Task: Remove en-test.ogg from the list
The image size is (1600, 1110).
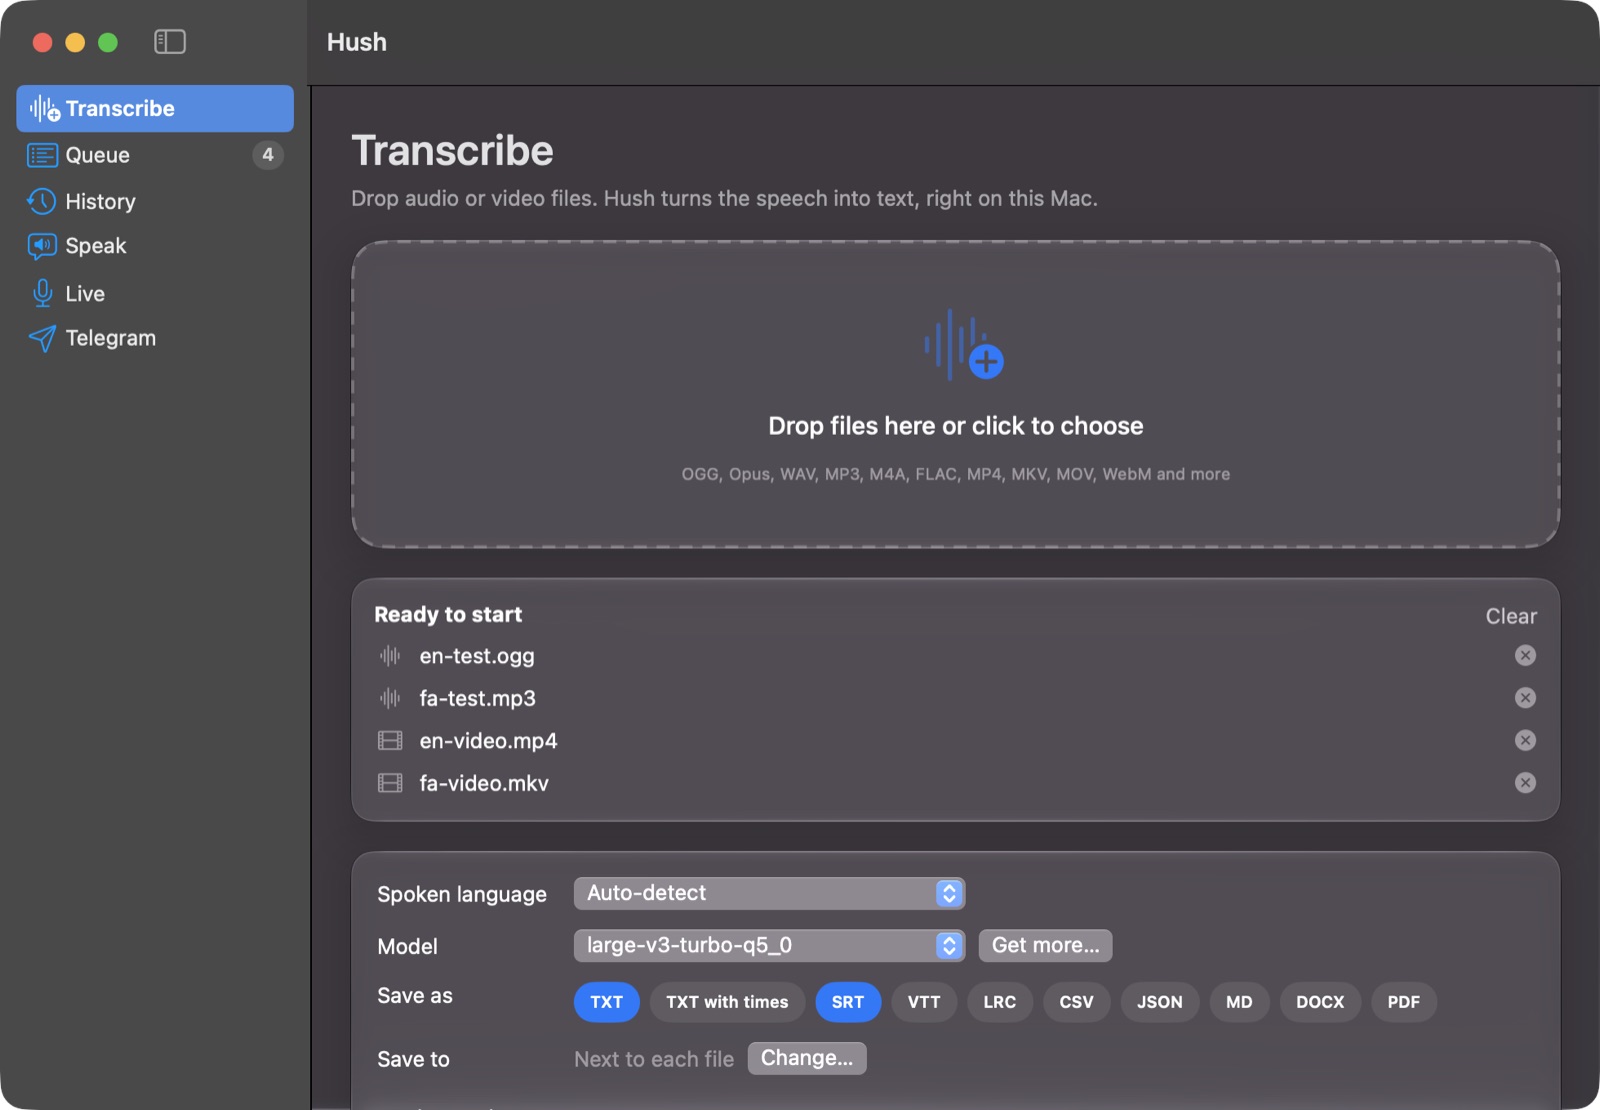Action: [x=1525, y=655]
